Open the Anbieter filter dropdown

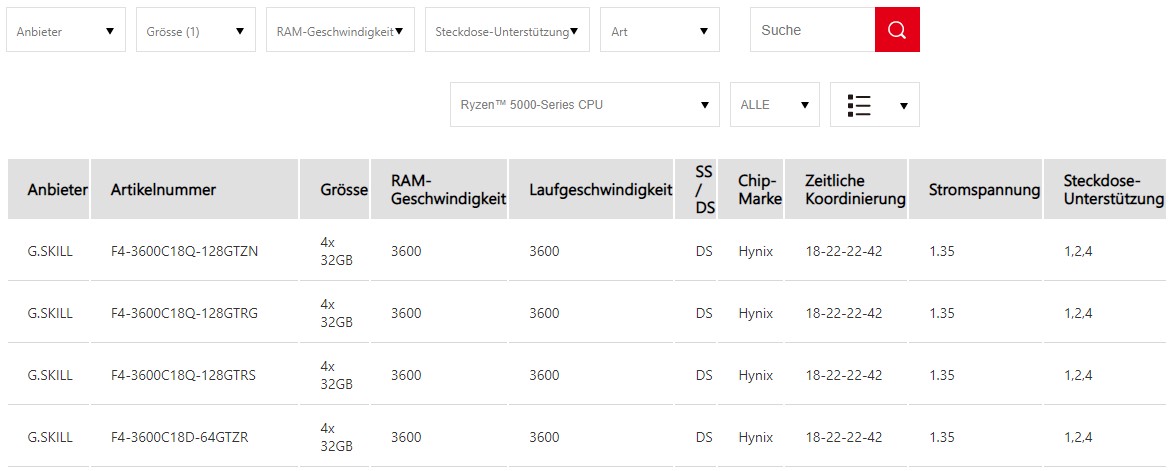point(66,31)
